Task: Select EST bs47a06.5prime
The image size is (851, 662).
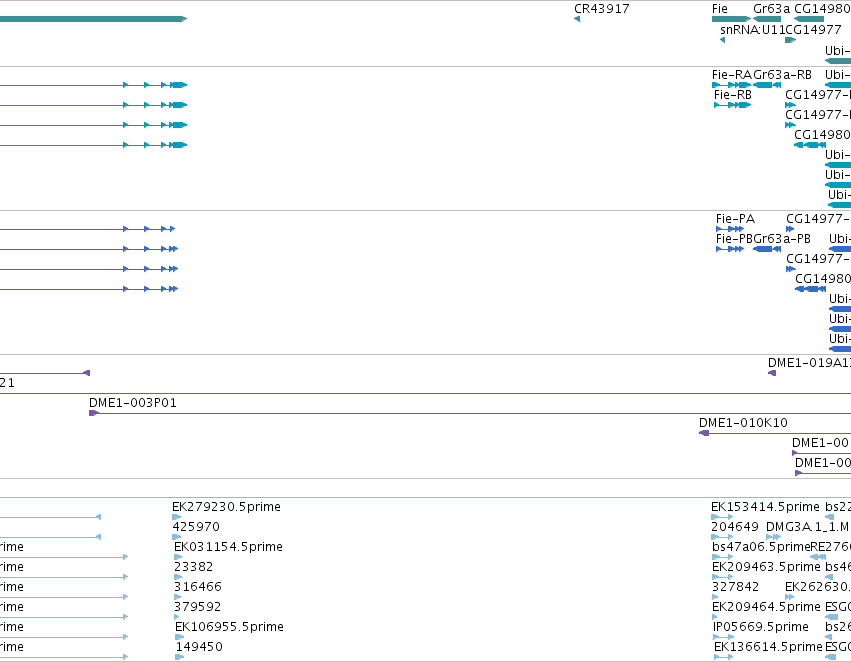Action: click(722, 557)
